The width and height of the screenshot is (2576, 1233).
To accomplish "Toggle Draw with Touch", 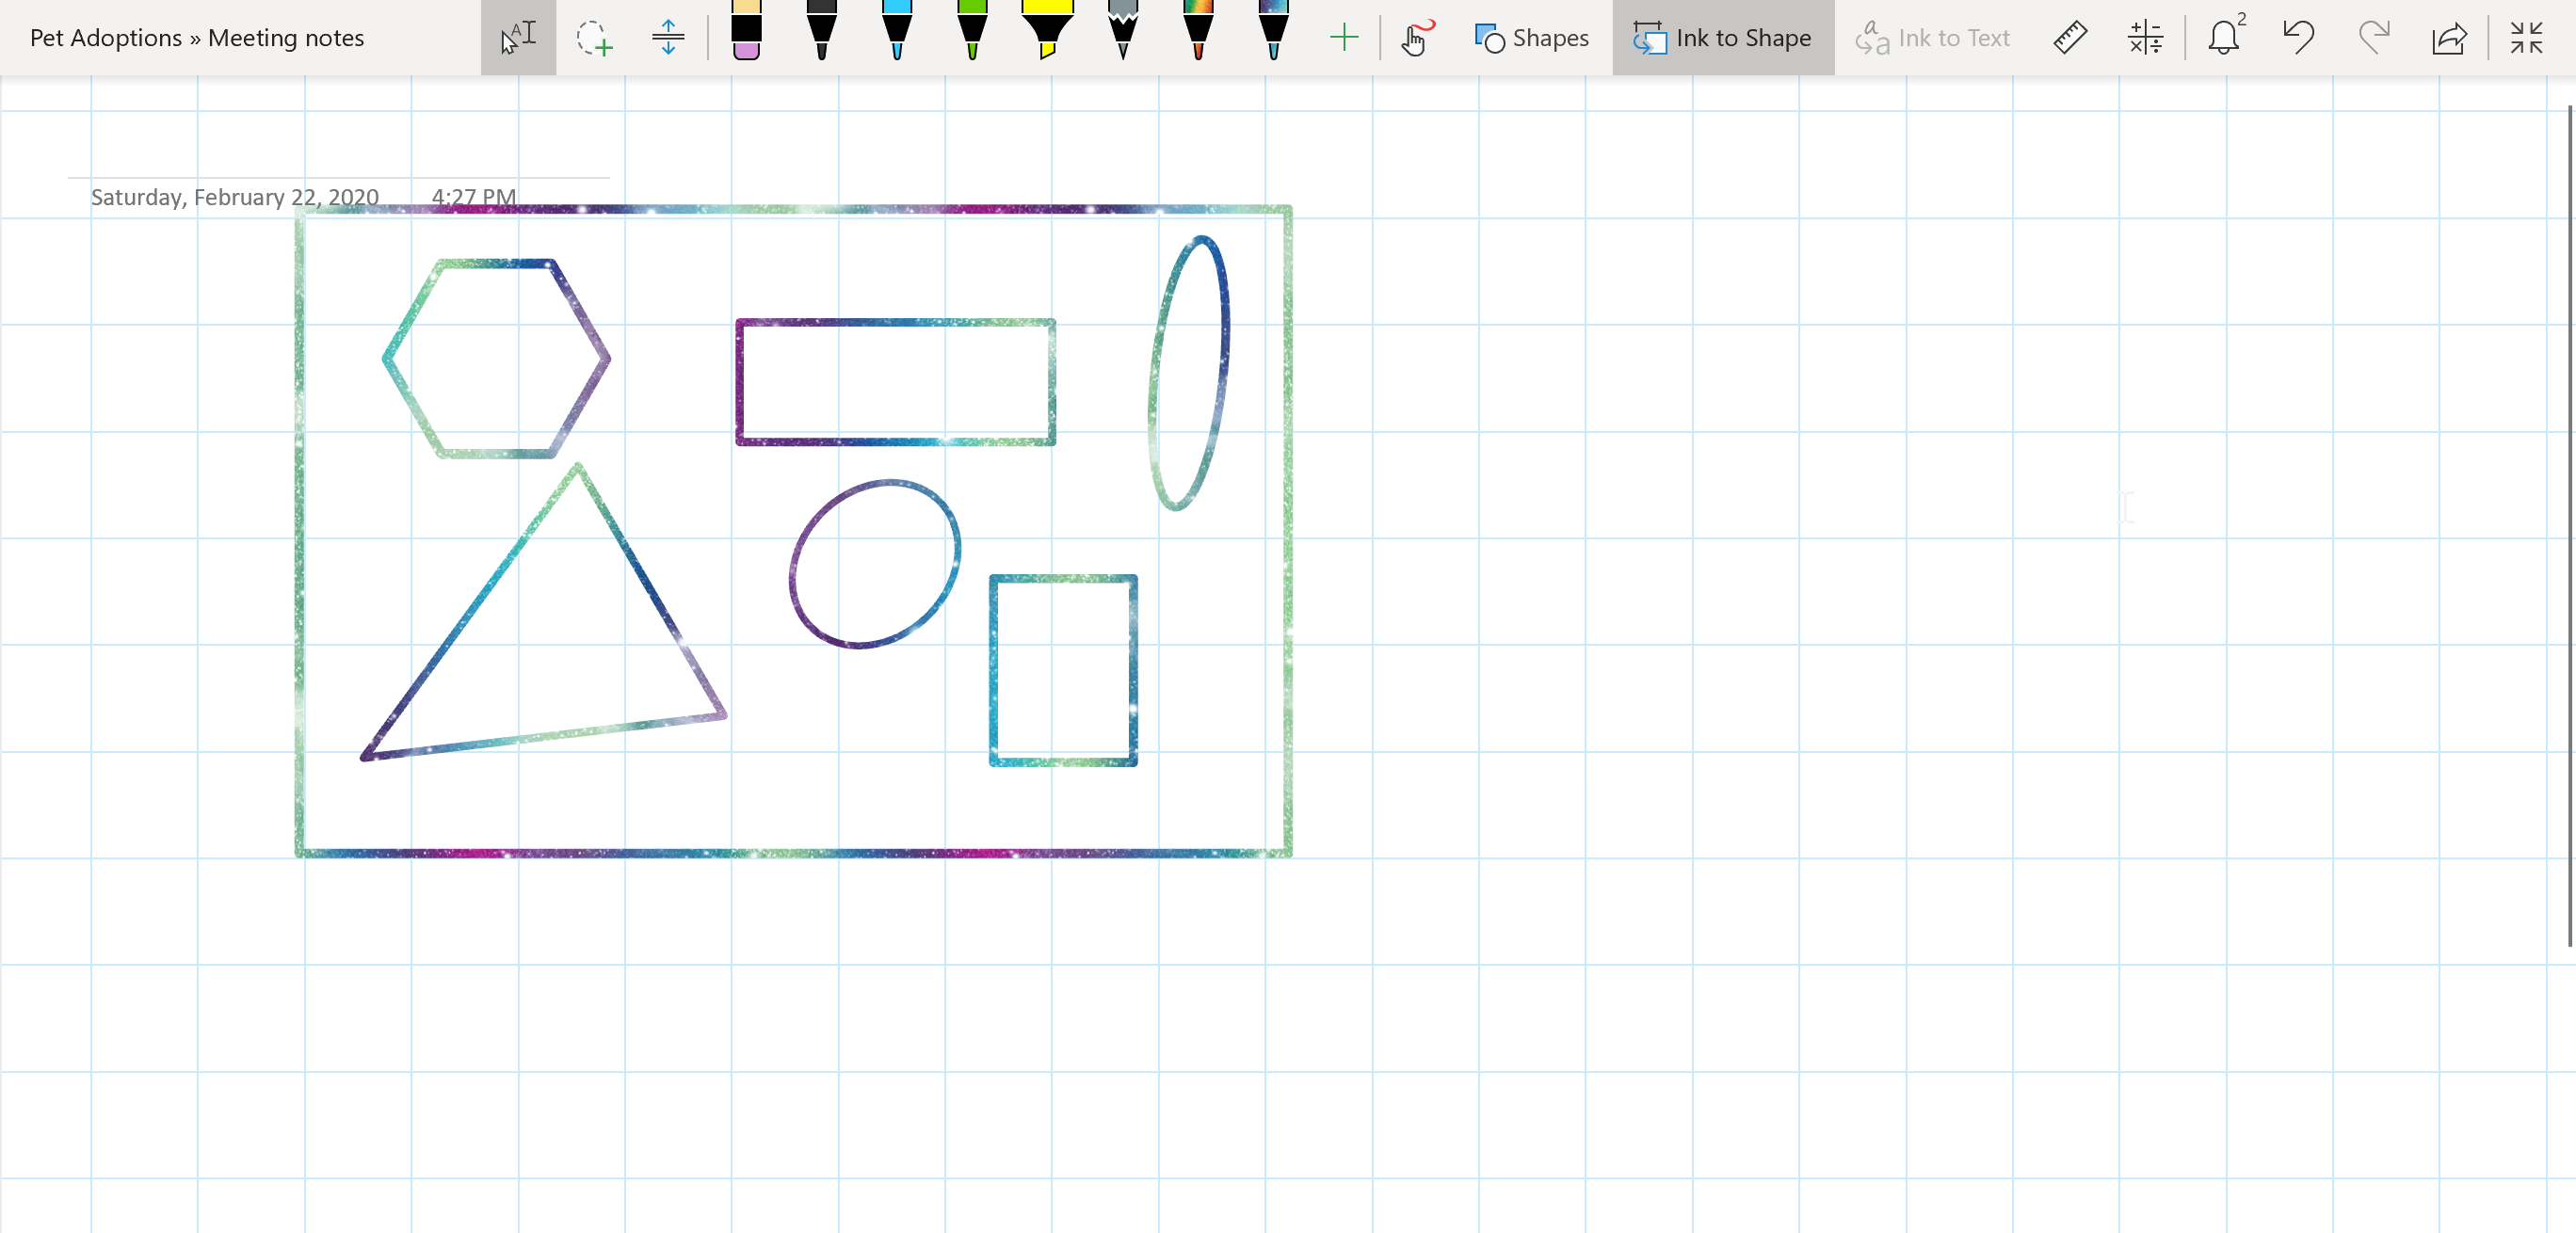I will 1417,38.
